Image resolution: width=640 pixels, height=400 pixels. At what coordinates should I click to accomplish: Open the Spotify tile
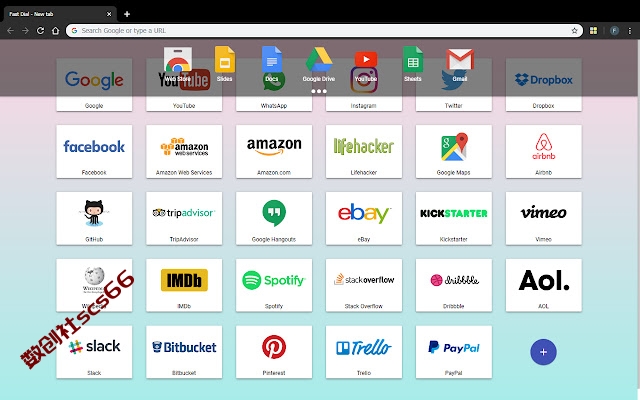click(x=274, y=285)
